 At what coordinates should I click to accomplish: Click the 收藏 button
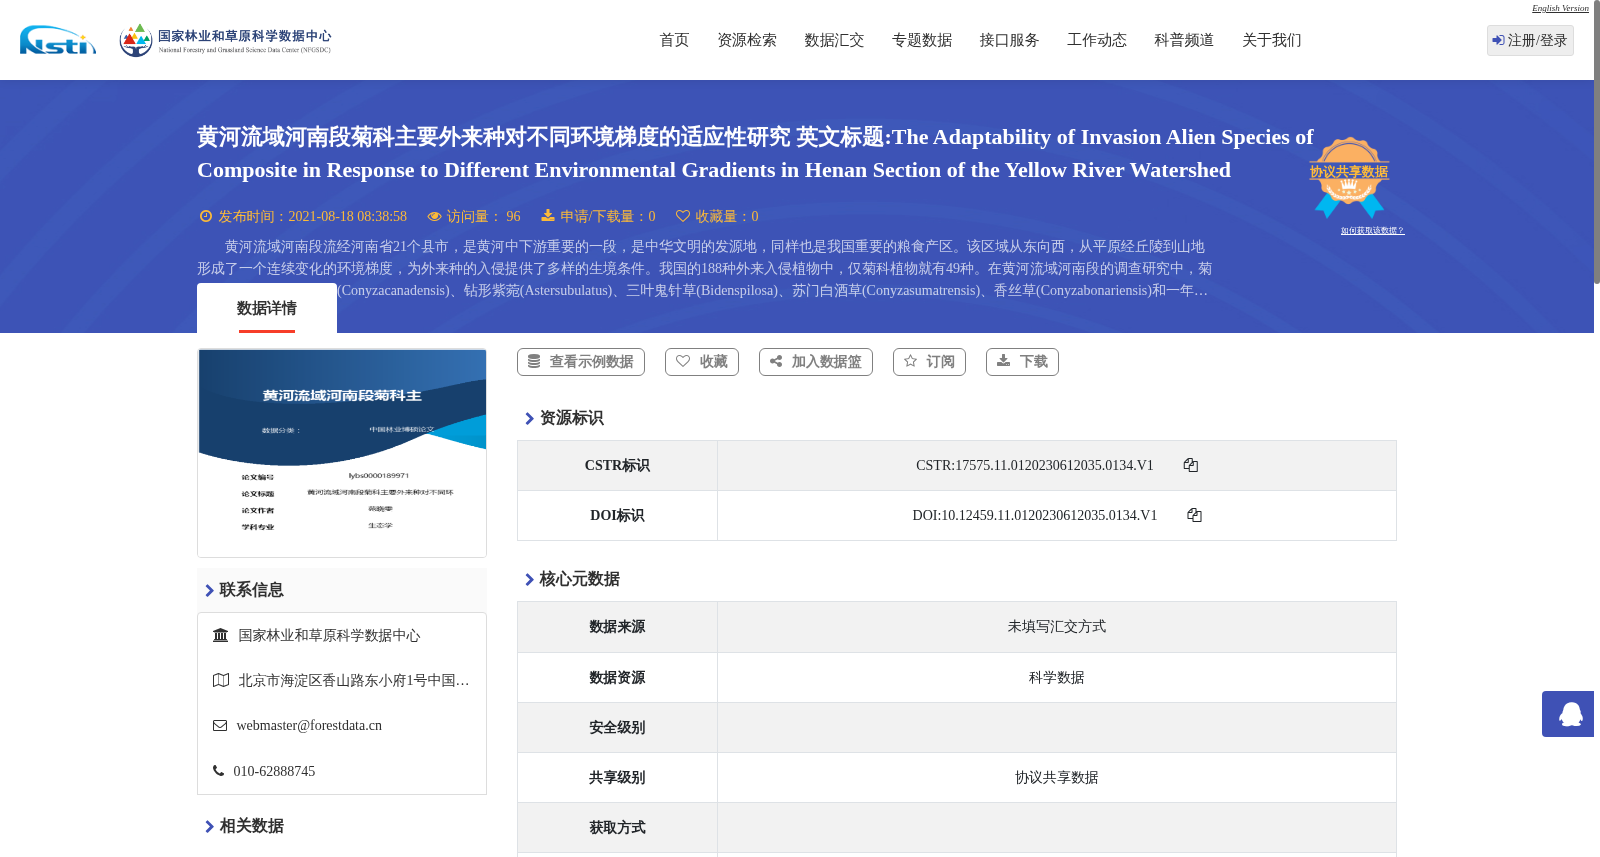(x=702, y=362)
